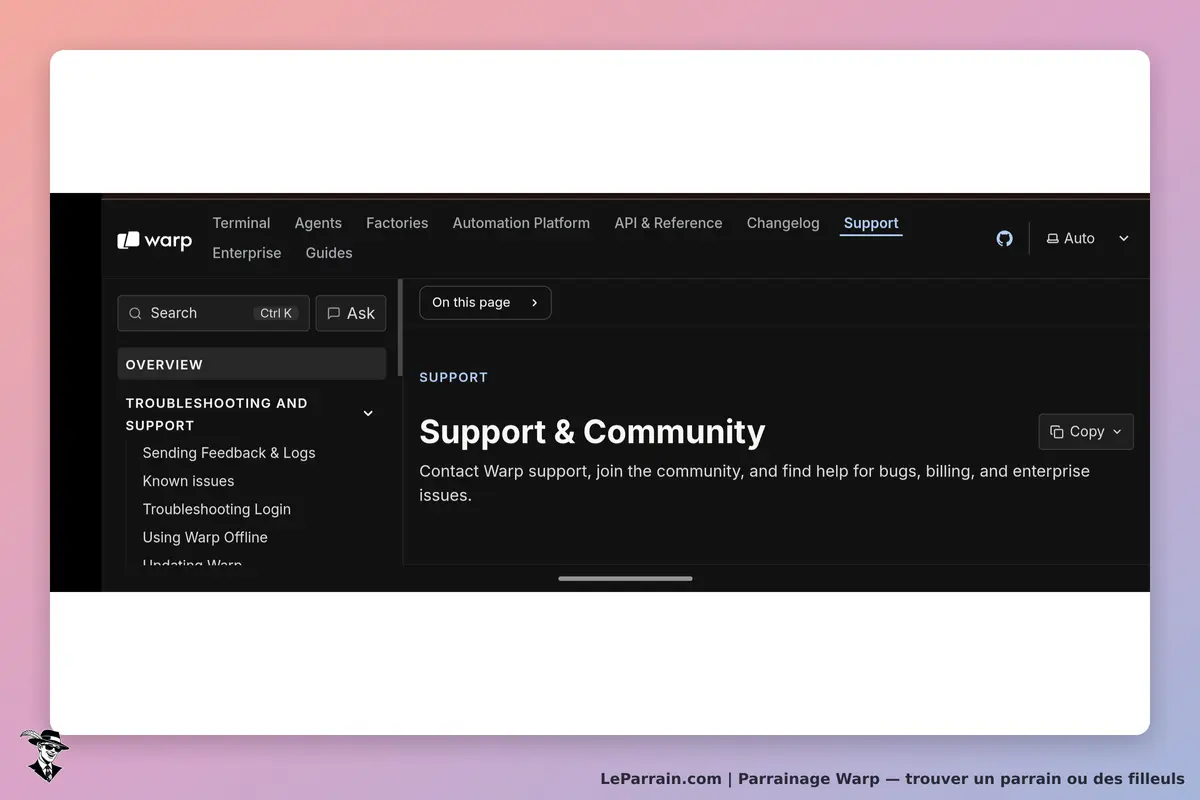Switch to the Factories tab
Image resolution: width=1200 pixels, height=800 pixels.
[397, 223]
